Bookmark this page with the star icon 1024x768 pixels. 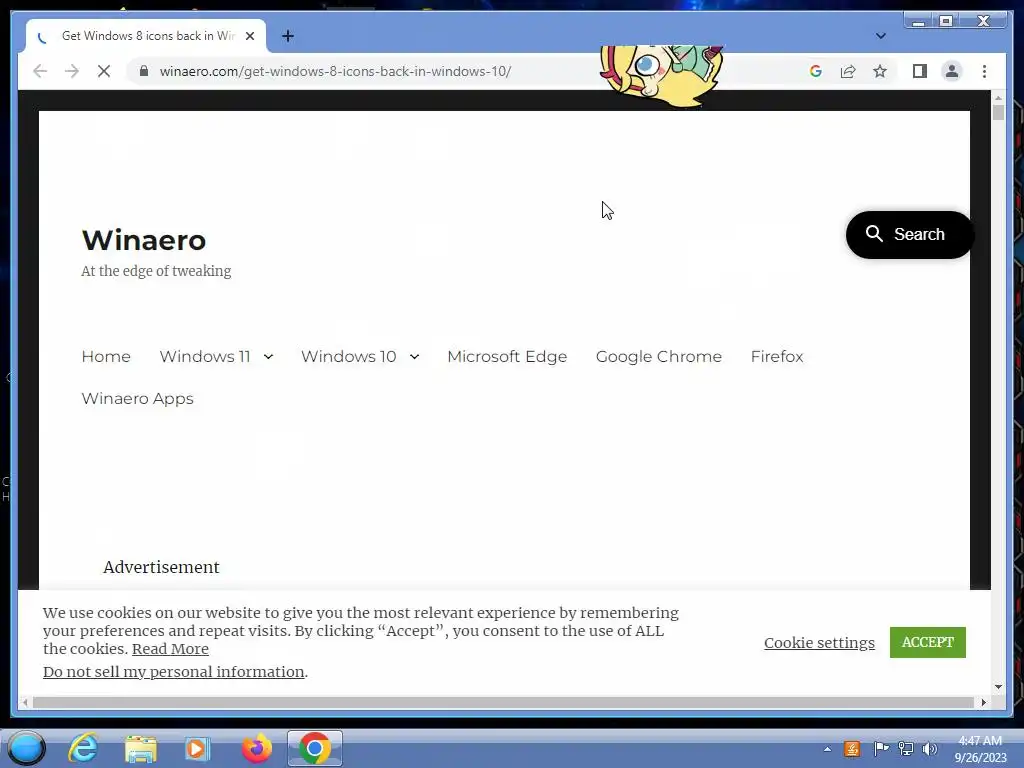point(880,71)
